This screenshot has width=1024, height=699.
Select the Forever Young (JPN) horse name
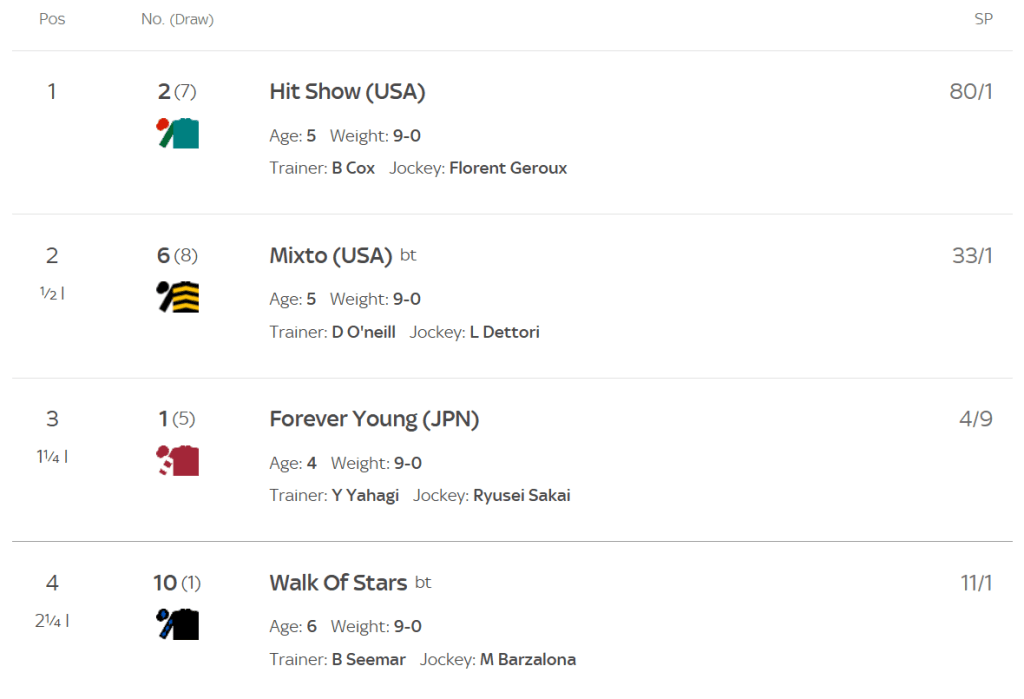pyautogui.click(x=374, y=420)
